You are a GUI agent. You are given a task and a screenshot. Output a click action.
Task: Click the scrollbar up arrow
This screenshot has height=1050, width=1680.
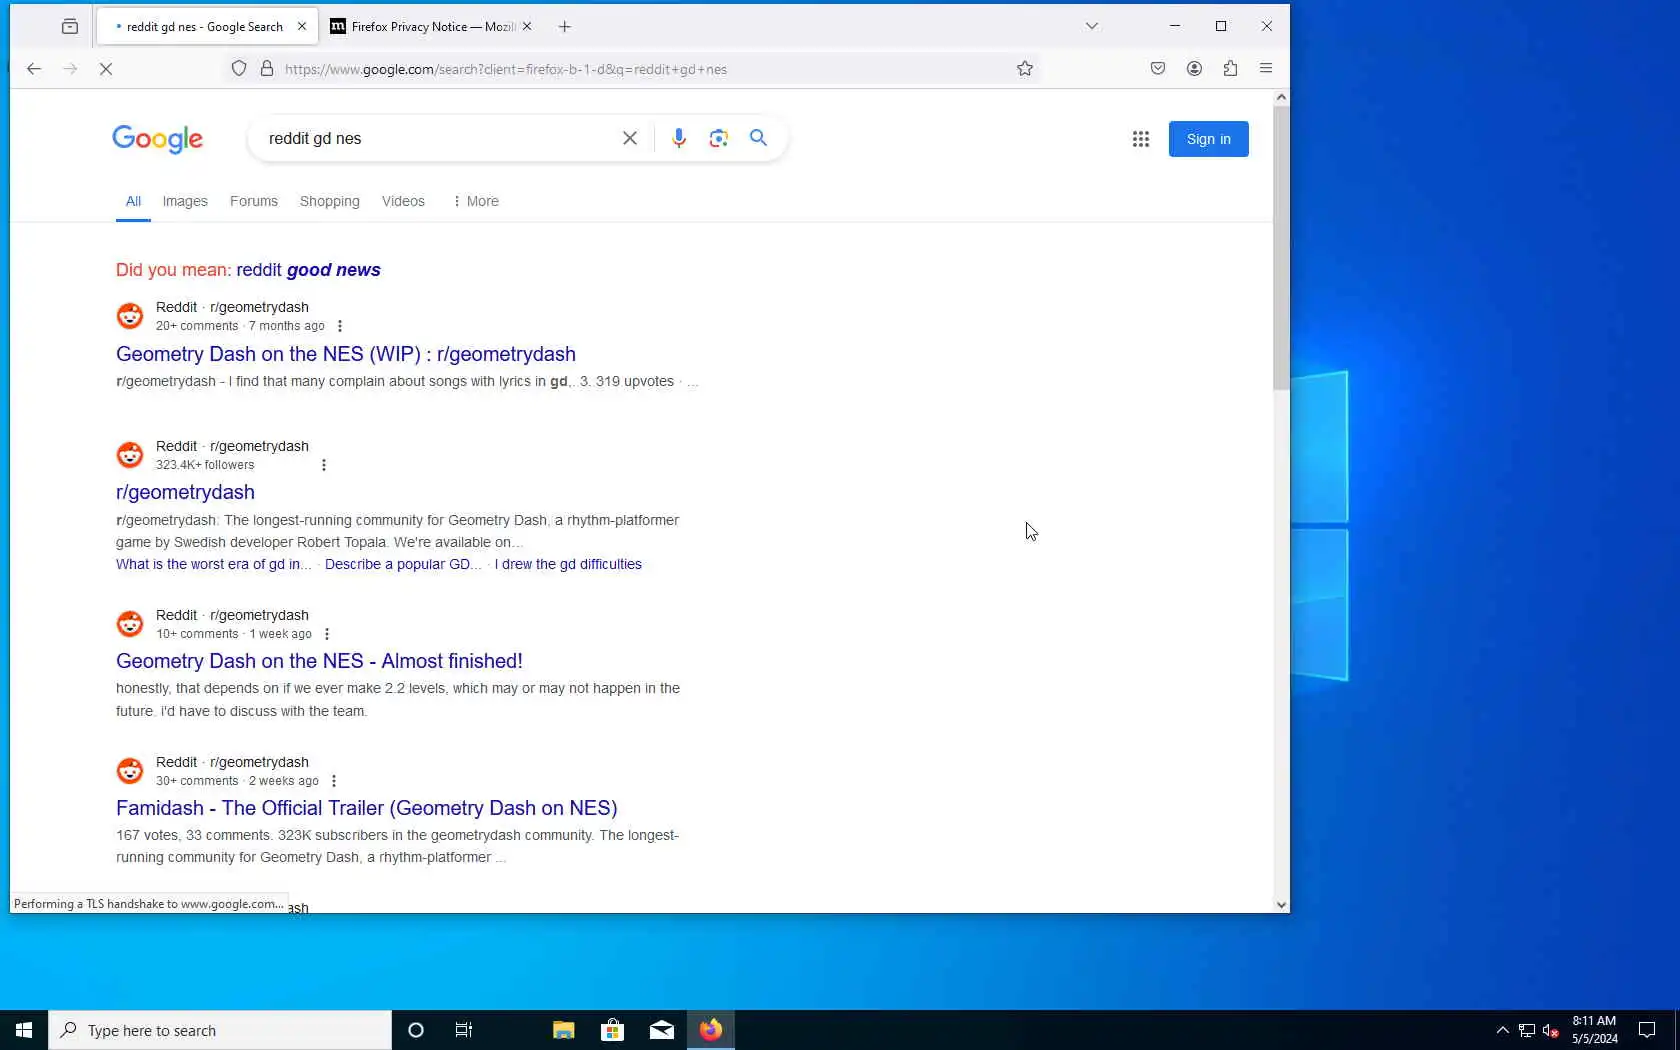(x=1281, y=97)
